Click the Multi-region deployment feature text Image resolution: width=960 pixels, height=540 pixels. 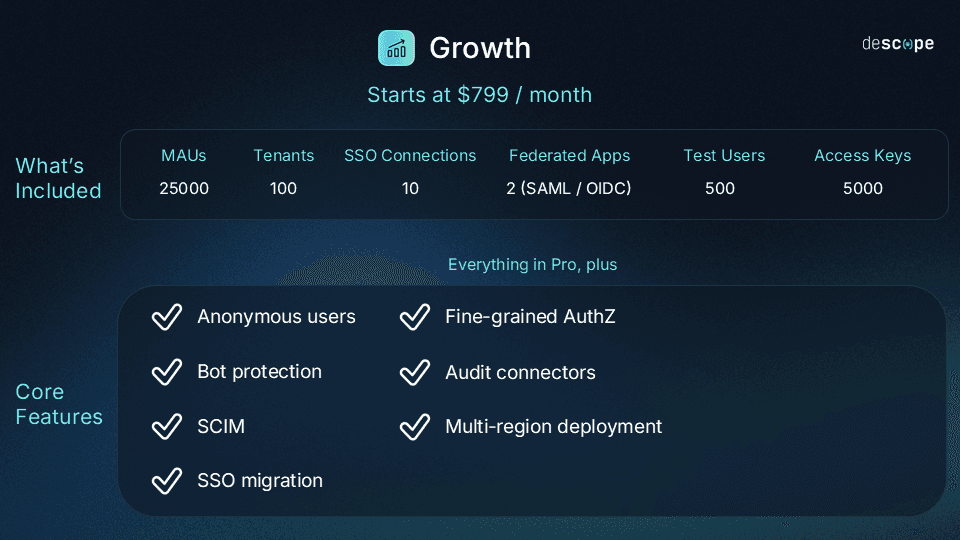click(553, 427)
